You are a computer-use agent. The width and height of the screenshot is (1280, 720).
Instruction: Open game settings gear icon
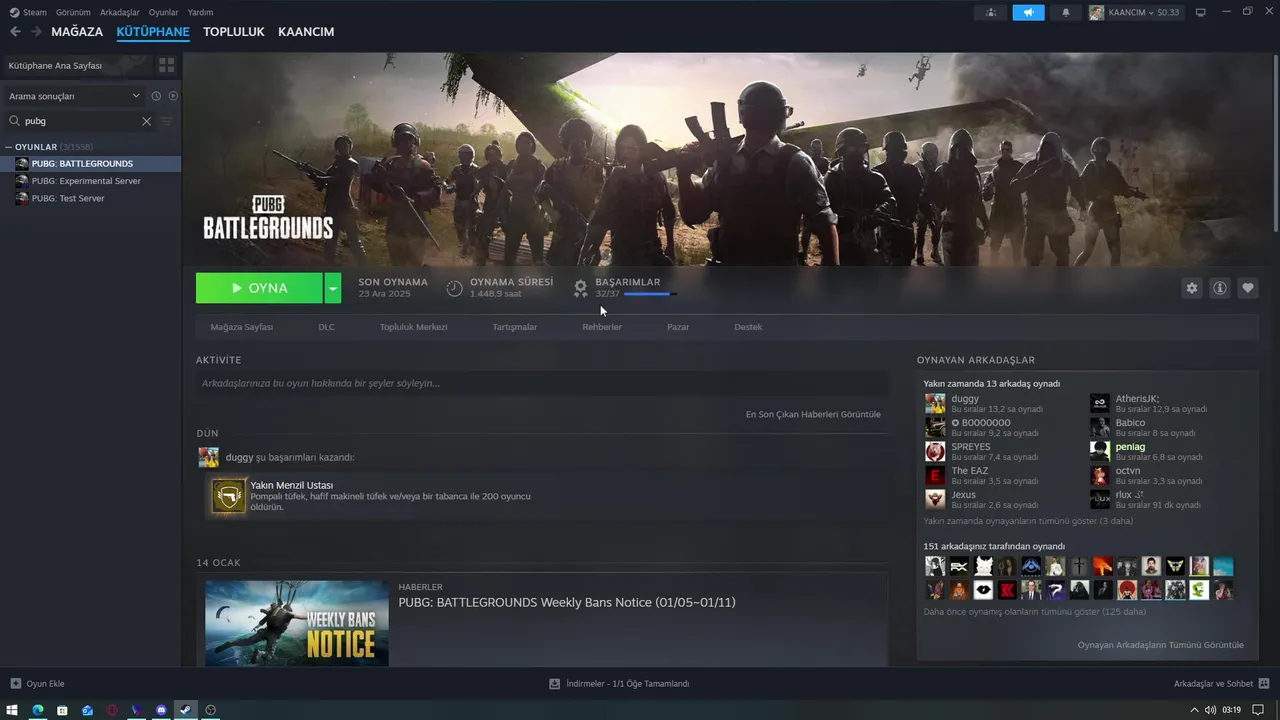1191,288
